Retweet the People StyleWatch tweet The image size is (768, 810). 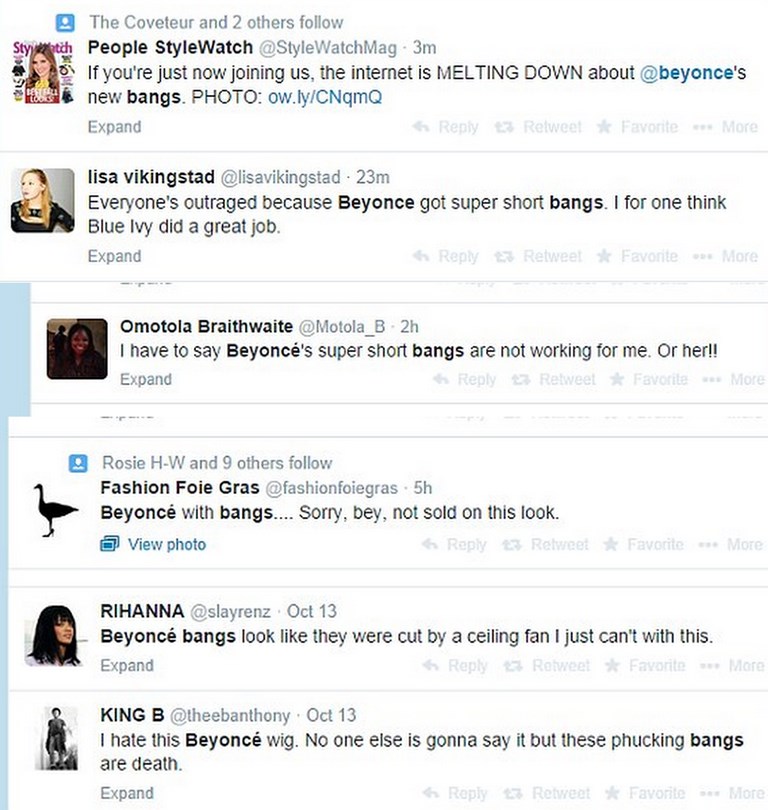pyautogui.click(x=540, y=127)
